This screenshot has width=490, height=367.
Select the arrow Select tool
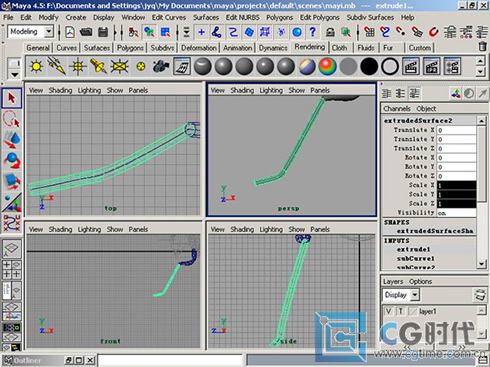tap(12, 98)
